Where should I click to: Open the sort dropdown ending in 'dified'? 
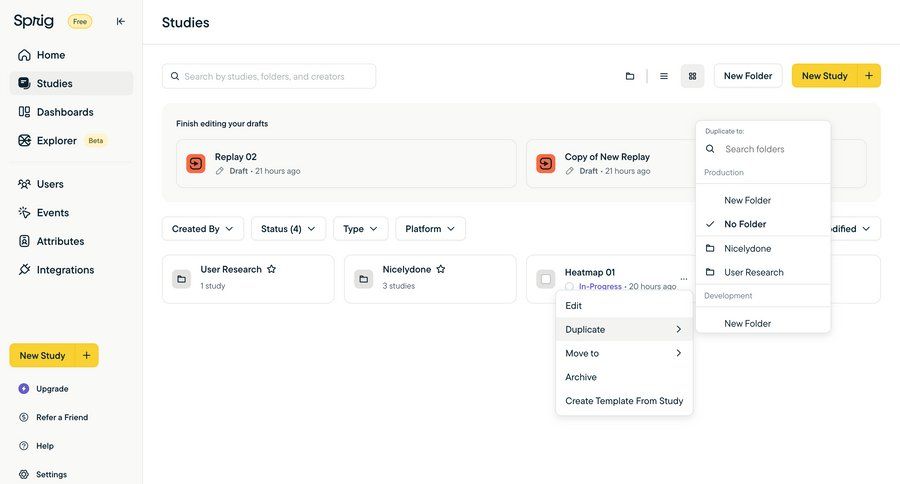click(855, 229)
